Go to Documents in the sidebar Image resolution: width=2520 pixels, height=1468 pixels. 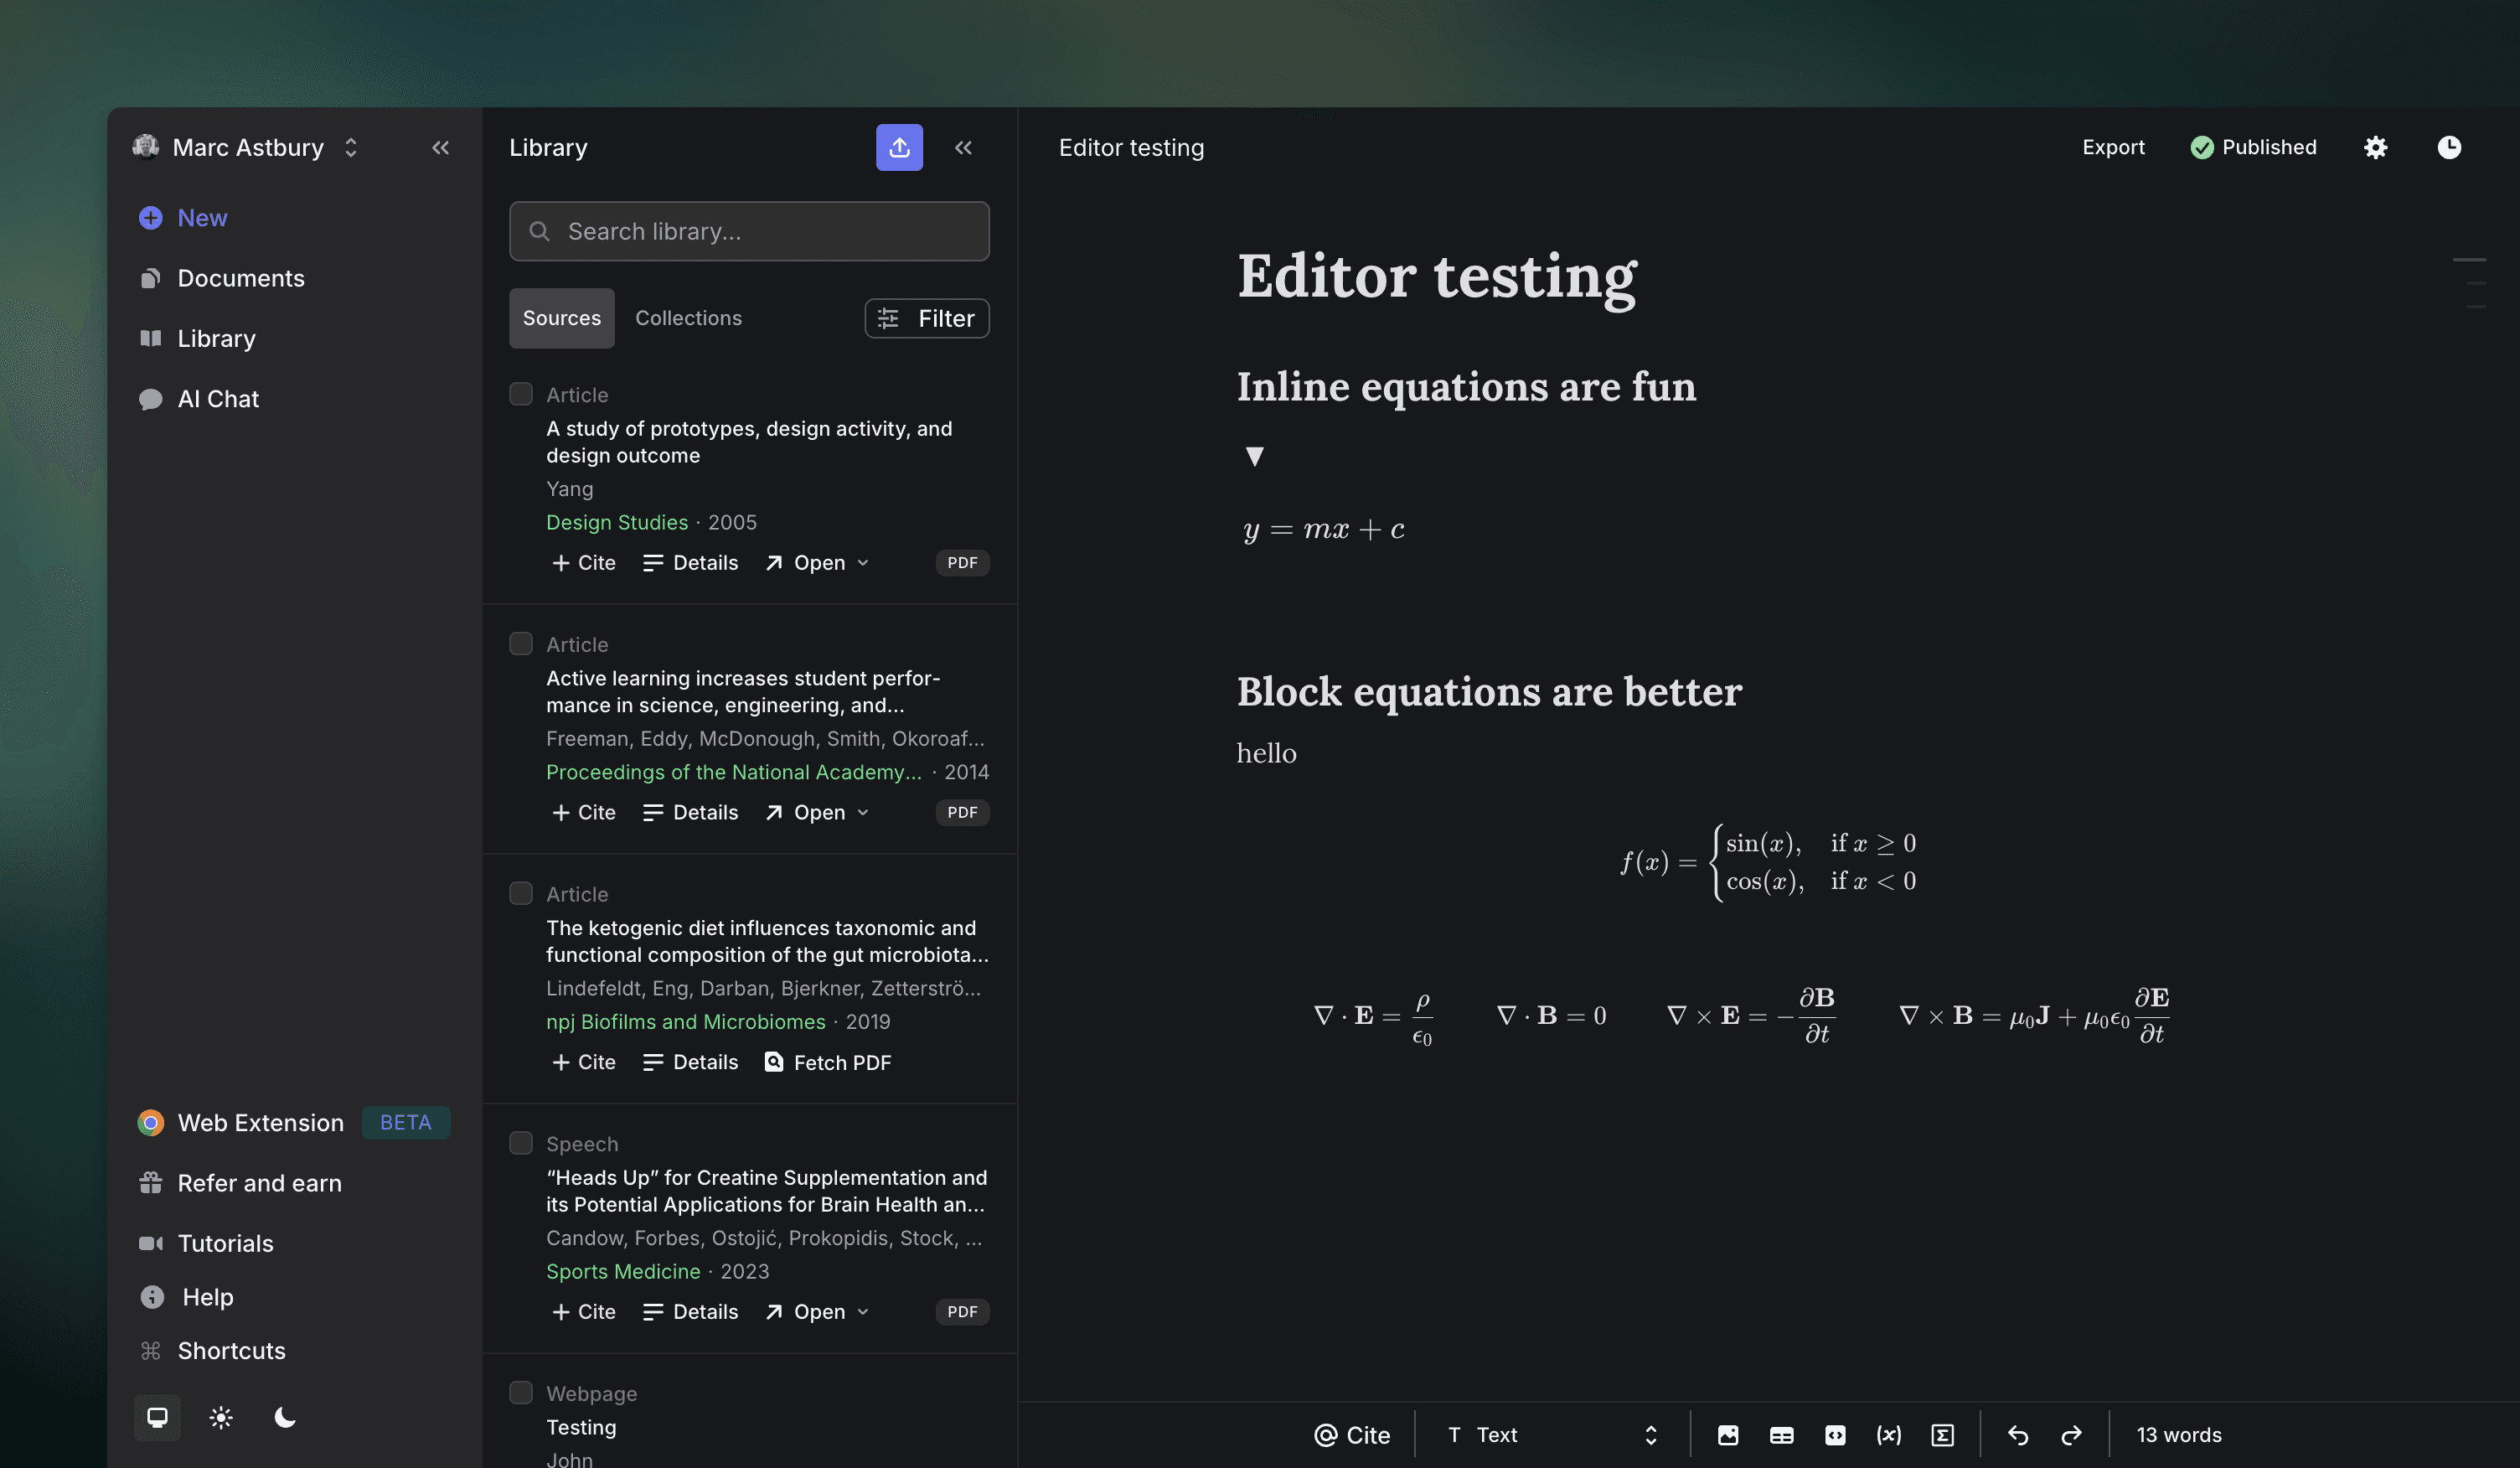221,278
